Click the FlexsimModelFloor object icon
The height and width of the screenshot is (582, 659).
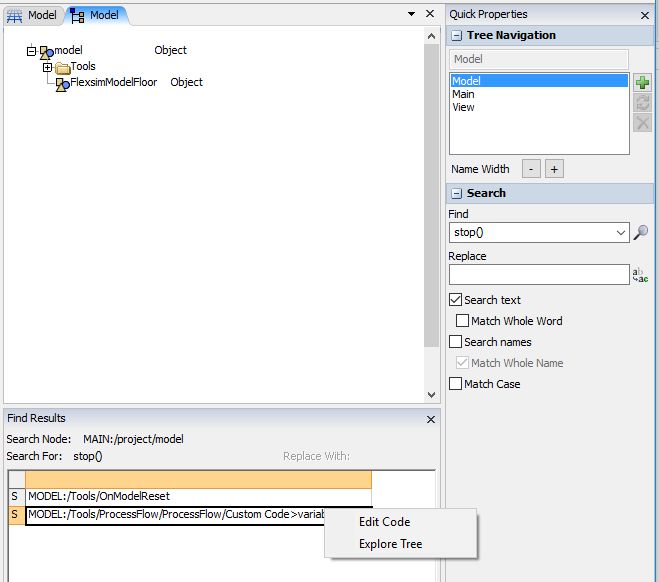pyautogui.click(x=62, y=84)
